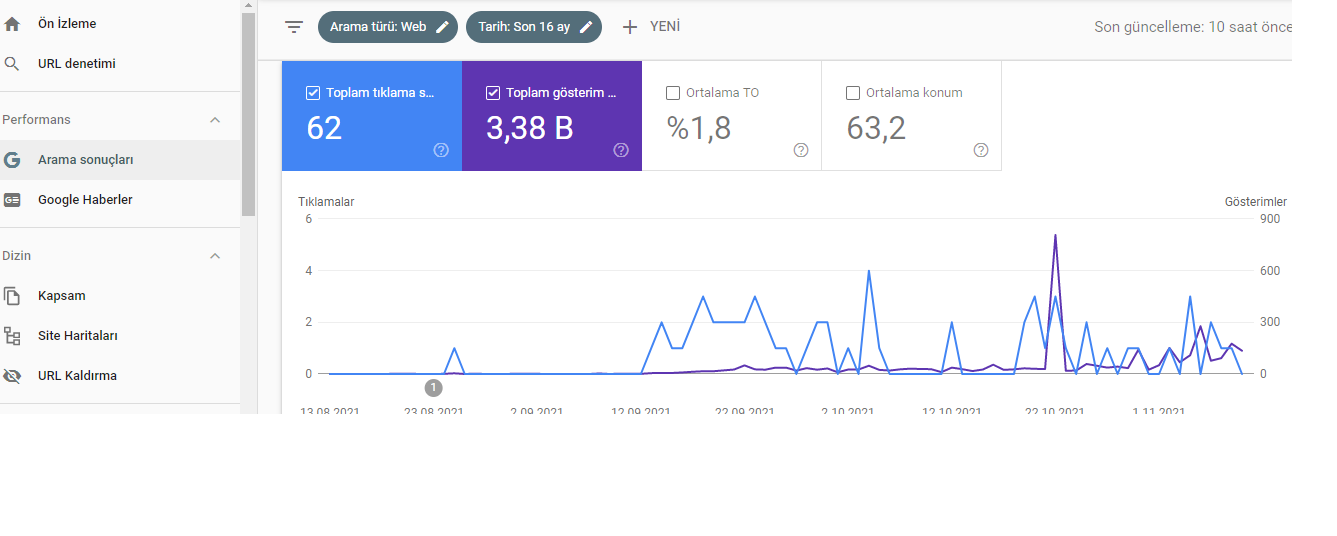Open the filter list icon

(294, 27)
